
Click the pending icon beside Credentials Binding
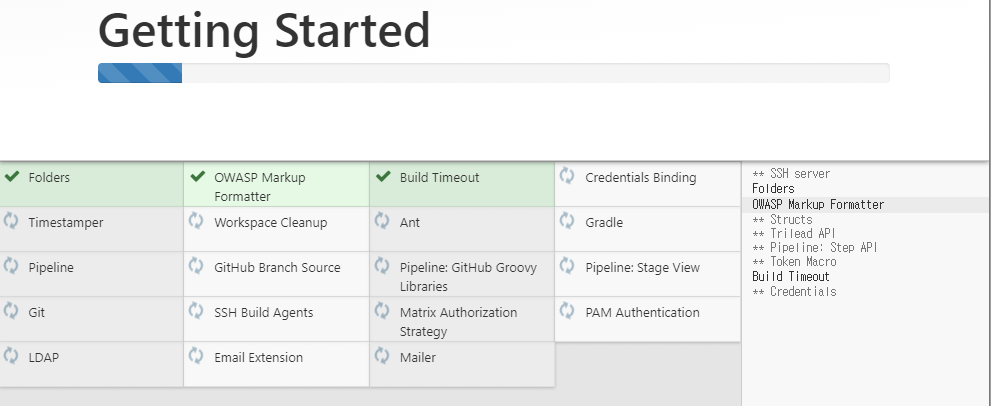pyautogui.click(x=567, y=176)
